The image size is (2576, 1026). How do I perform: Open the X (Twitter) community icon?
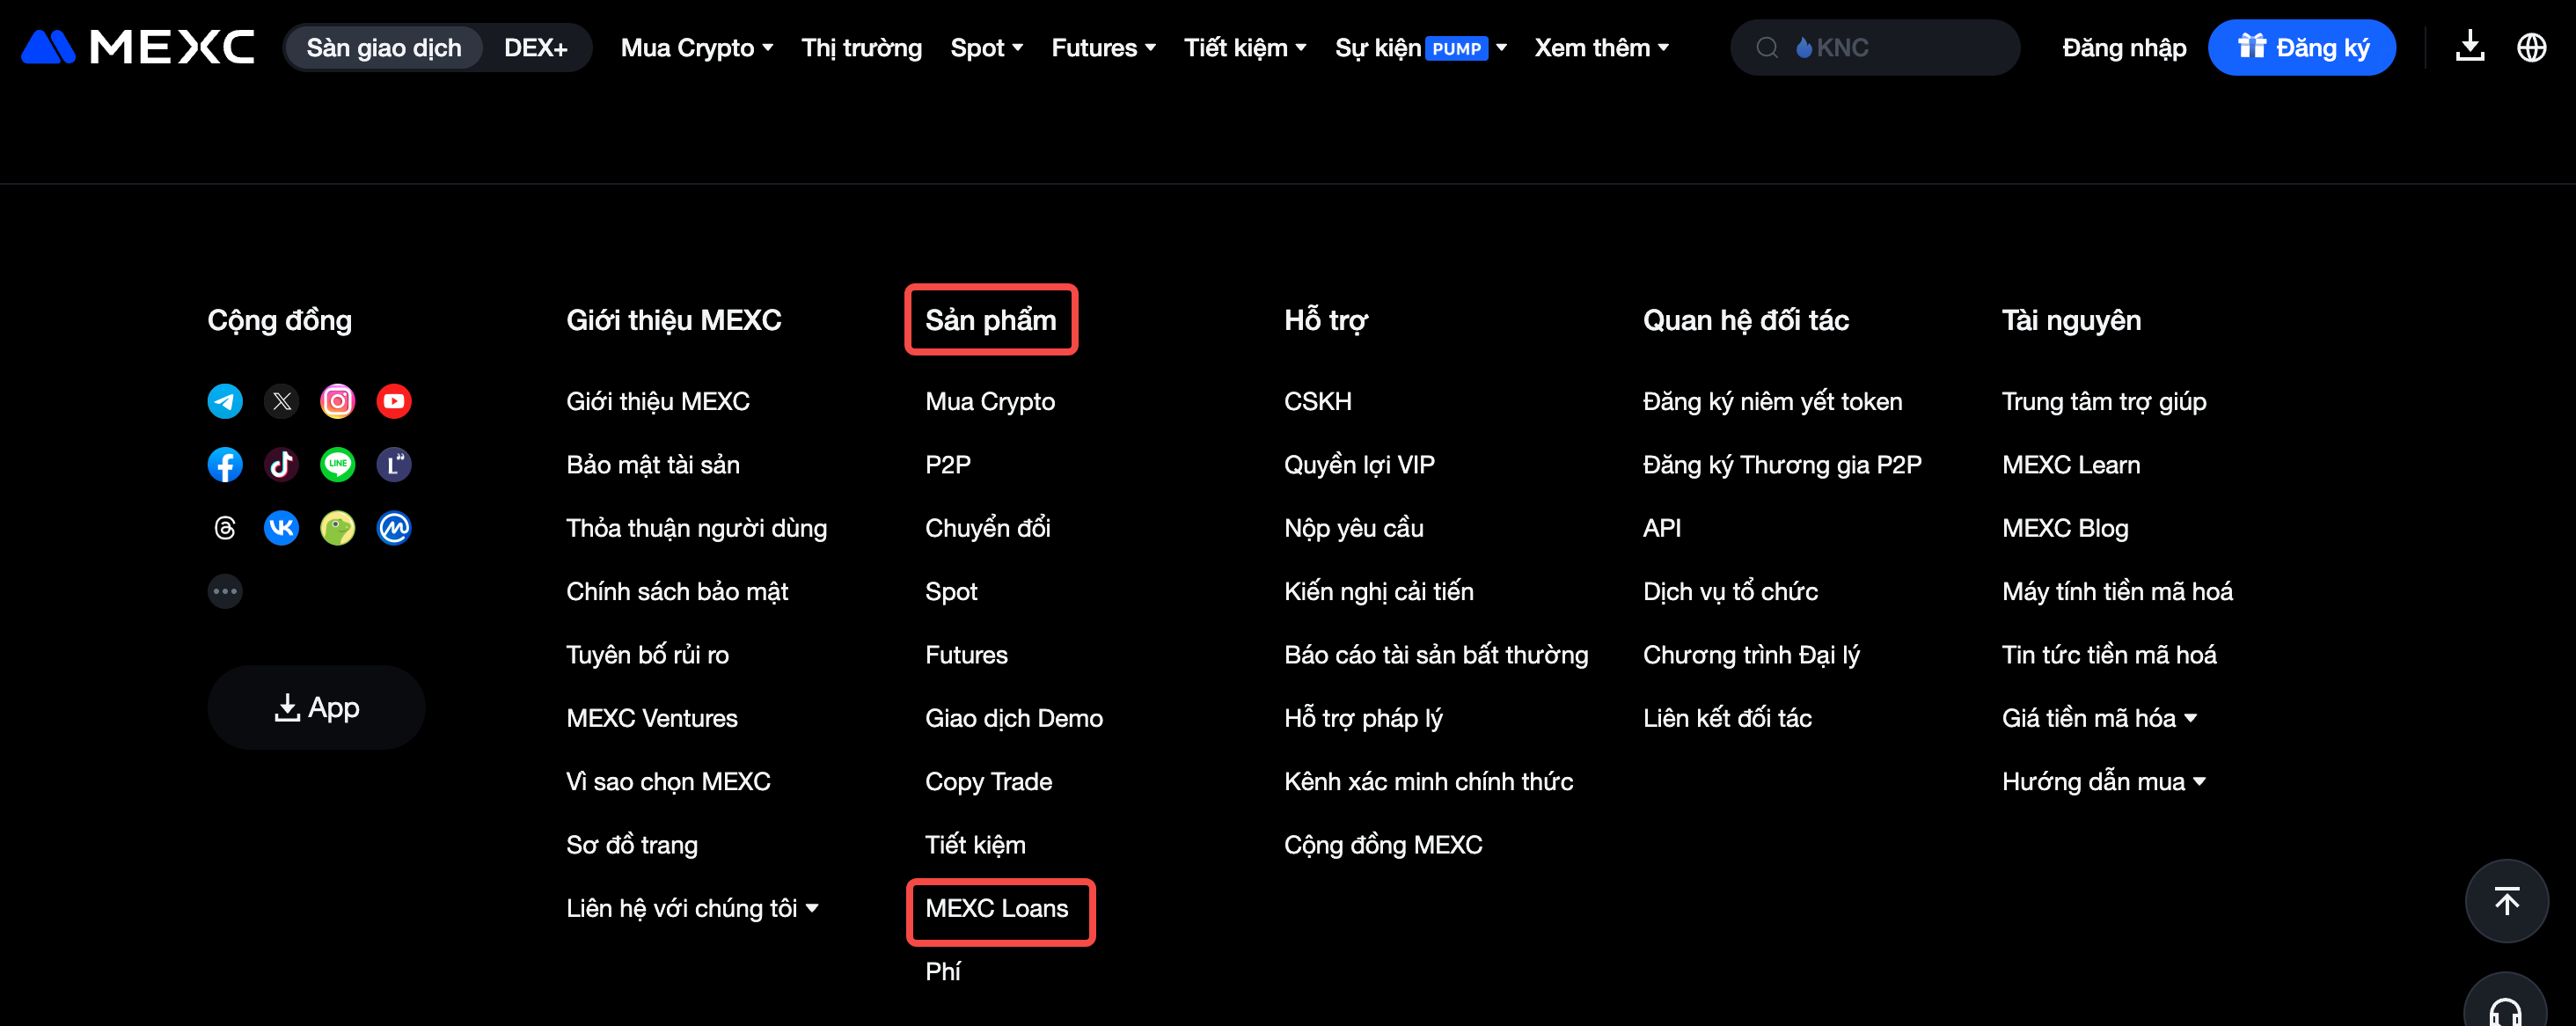[282, 401]
